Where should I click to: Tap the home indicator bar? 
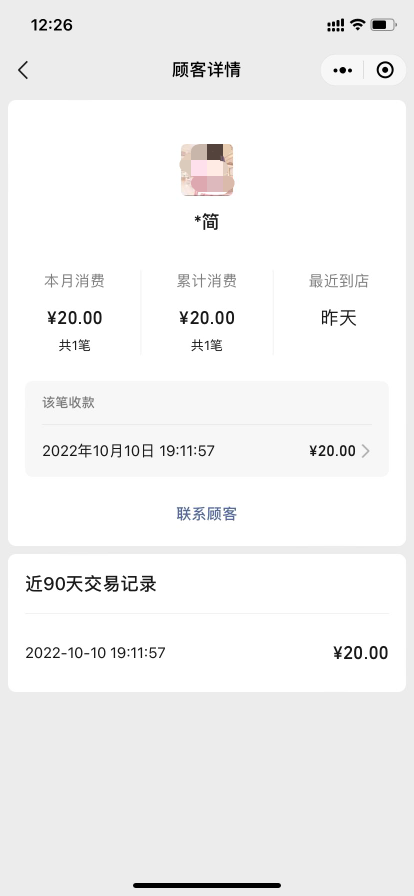point(207,886)
